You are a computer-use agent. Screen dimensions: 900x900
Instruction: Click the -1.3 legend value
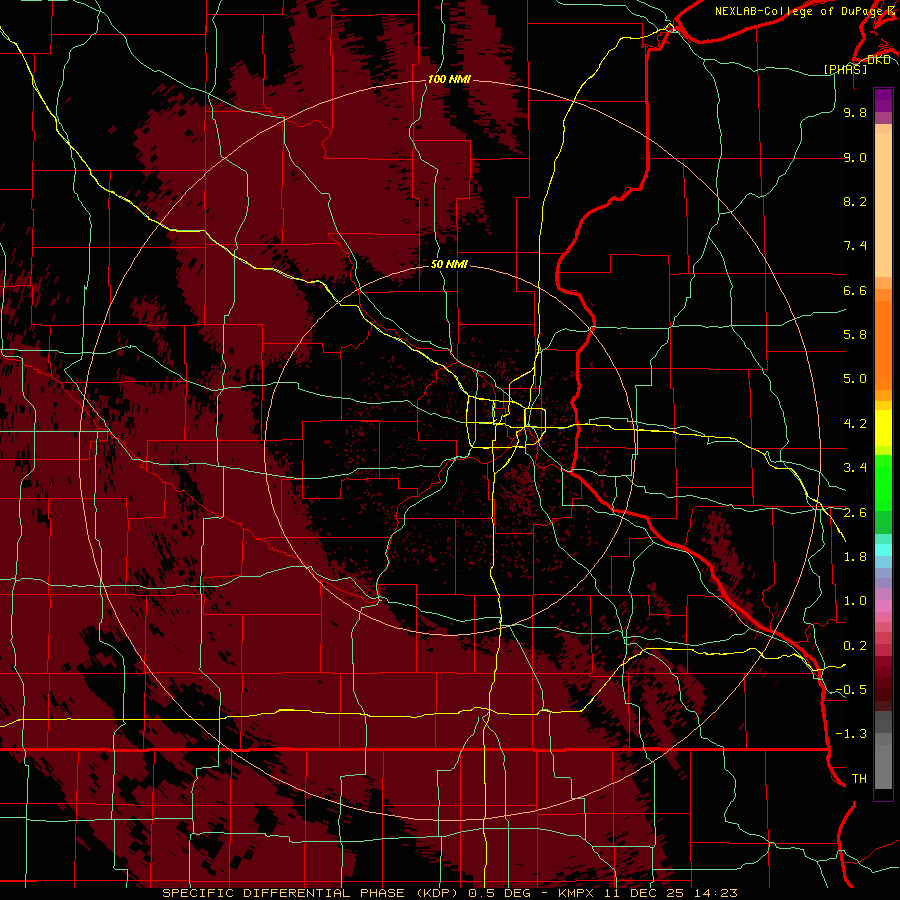pos(851,734)
